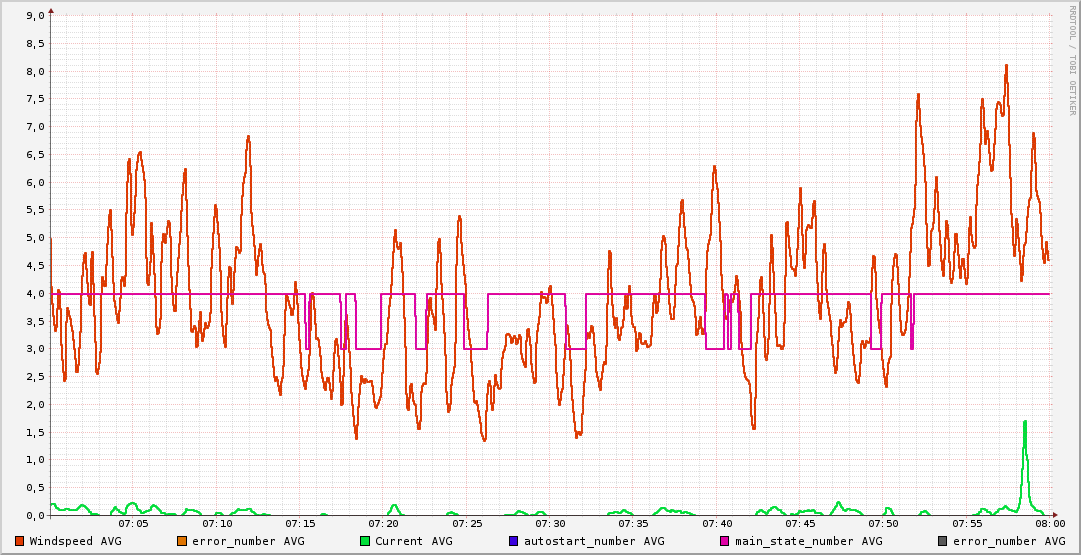Select the 07:30 time axis label
Image resolution: width=1081 pixels, height=555 pixels.
point(550,523)
